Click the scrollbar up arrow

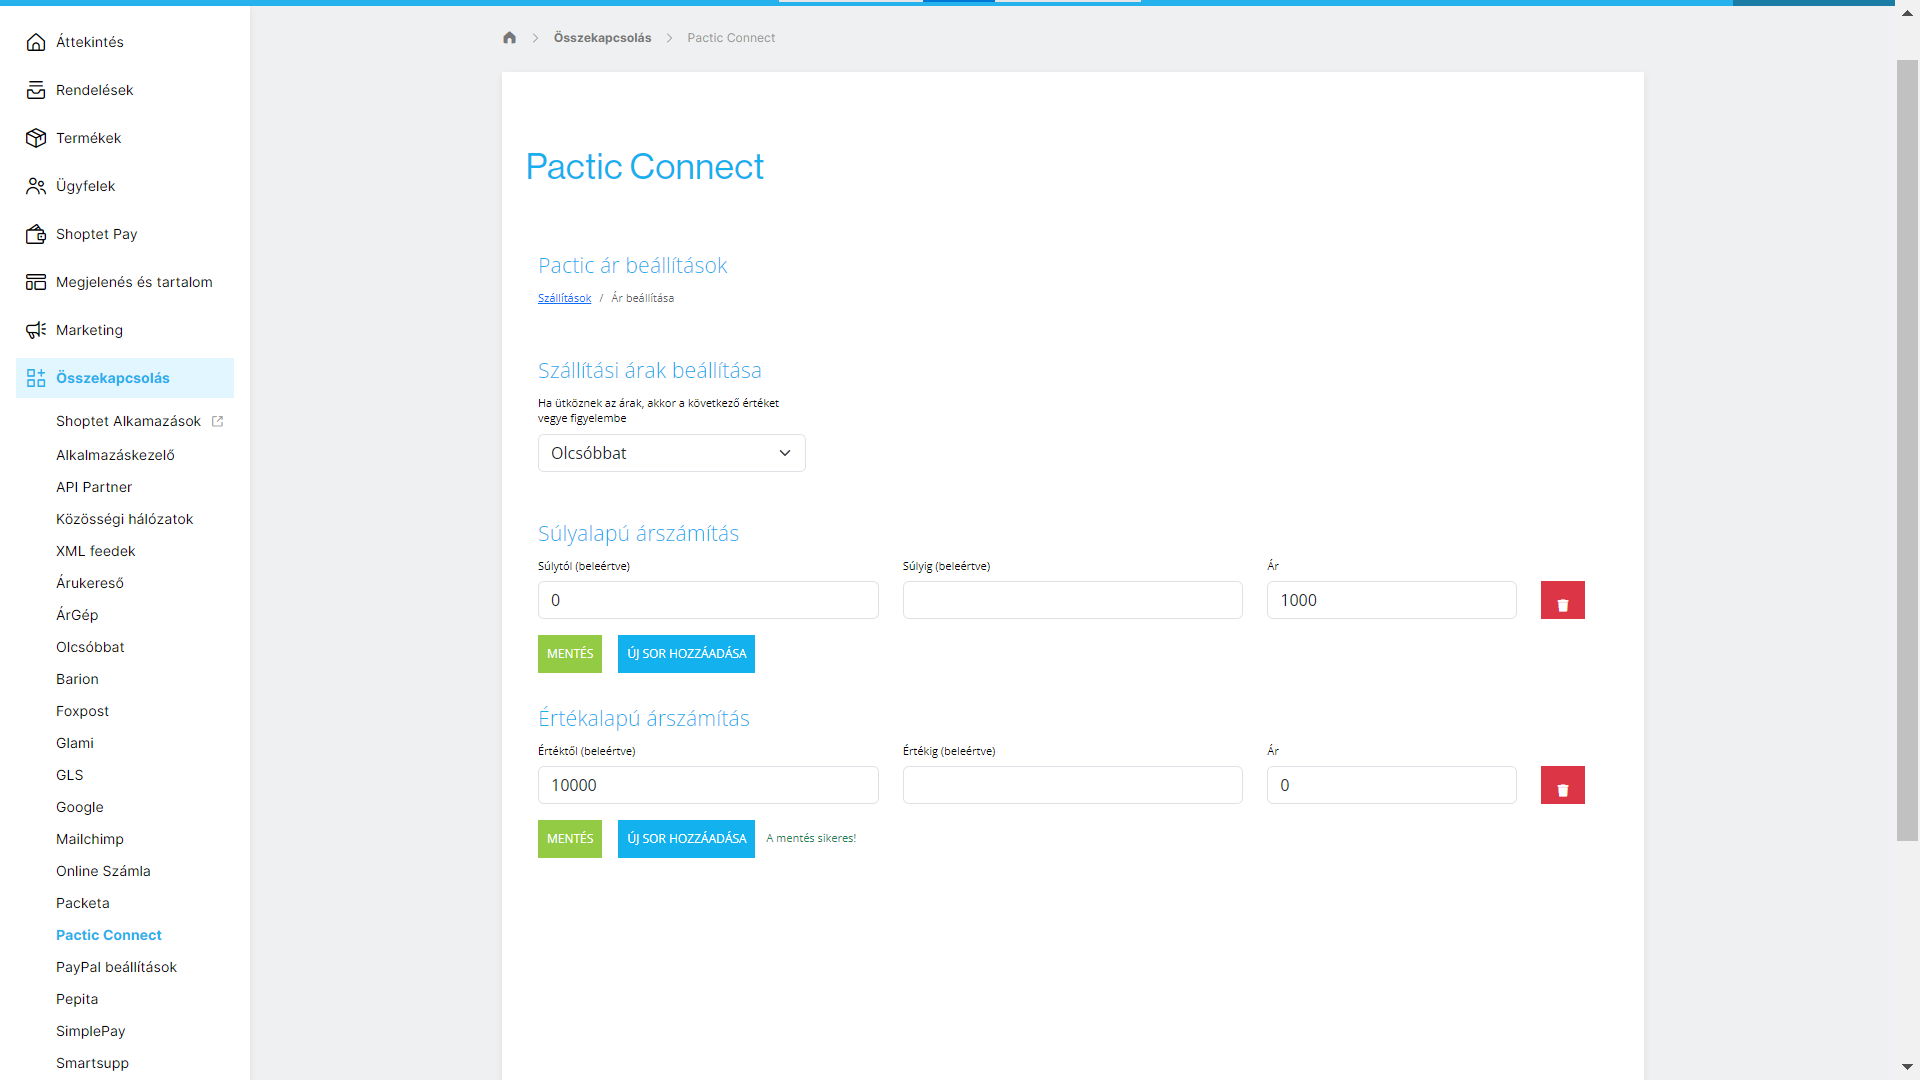click(1907, 14)
